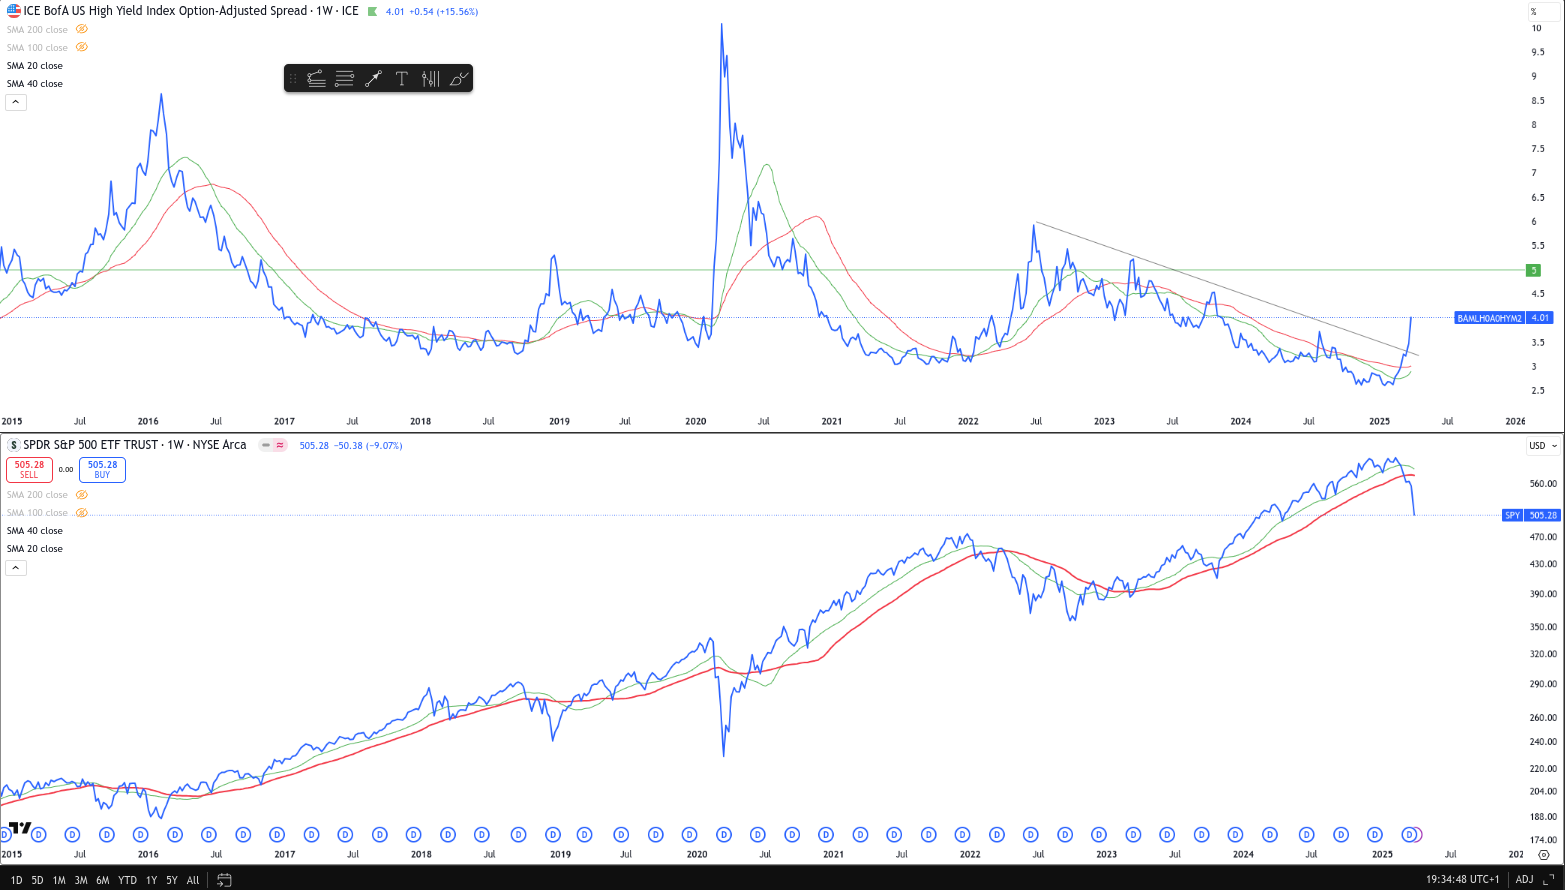Image resolution: width=1565 pixels, height=890 pixels.
Task: Select the Text tool in floating toolbar
Action: click(402, 79)
